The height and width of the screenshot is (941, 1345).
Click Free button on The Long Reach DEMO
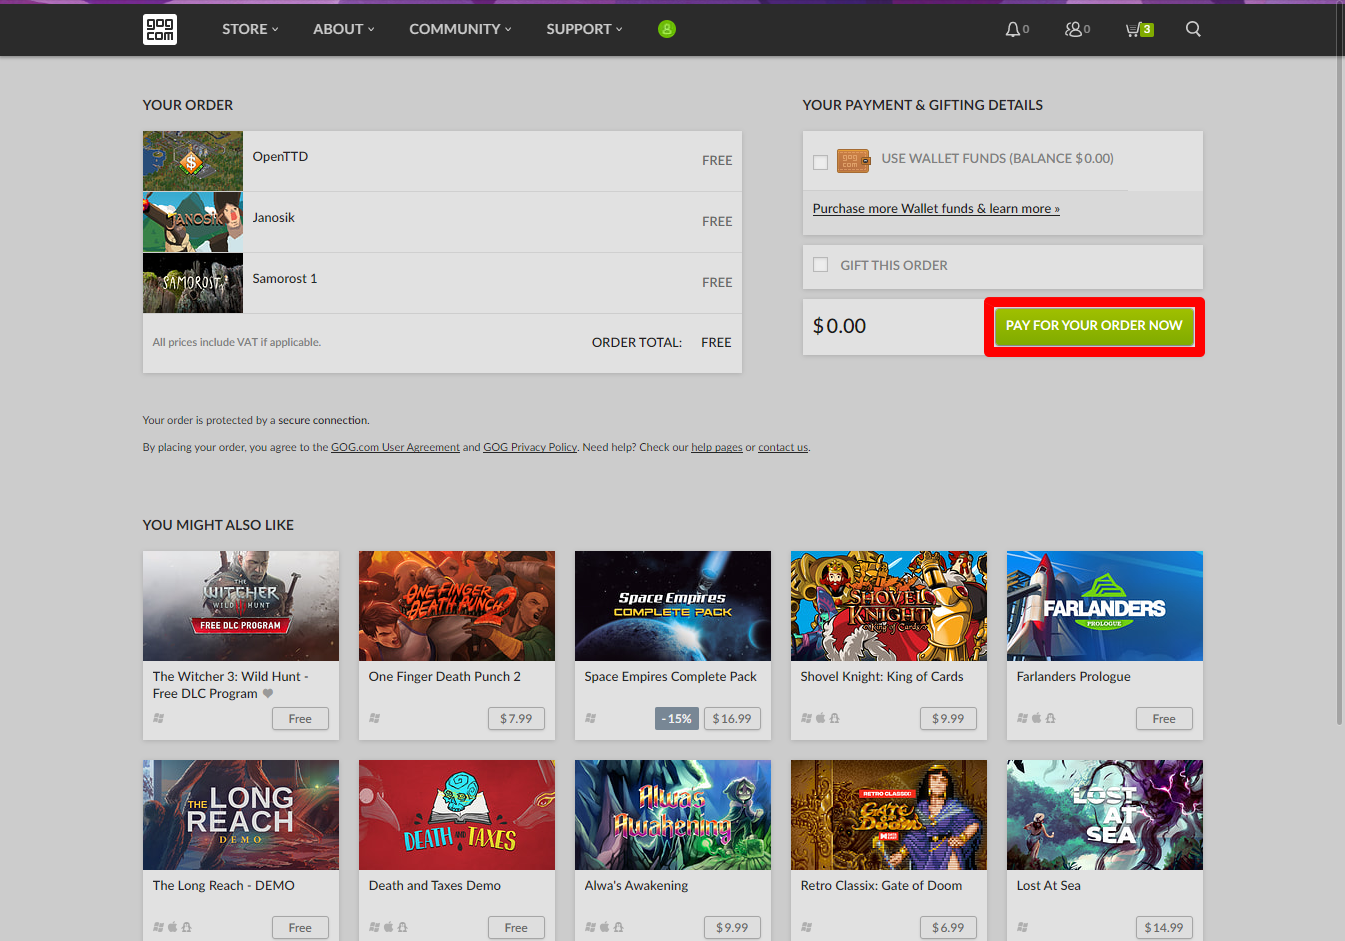point(300,927)
